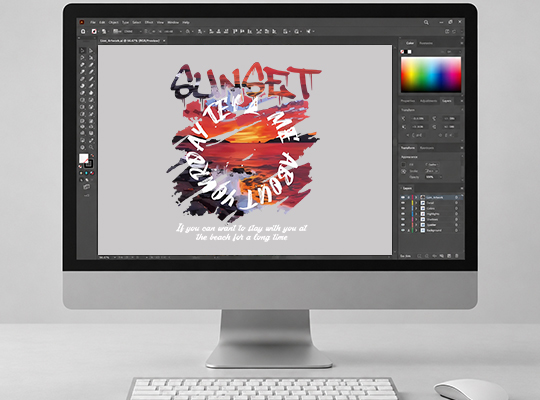Click the home icon in control bar
The height and width of the screenshot is (400, 540).
click(x=83, y=31)
